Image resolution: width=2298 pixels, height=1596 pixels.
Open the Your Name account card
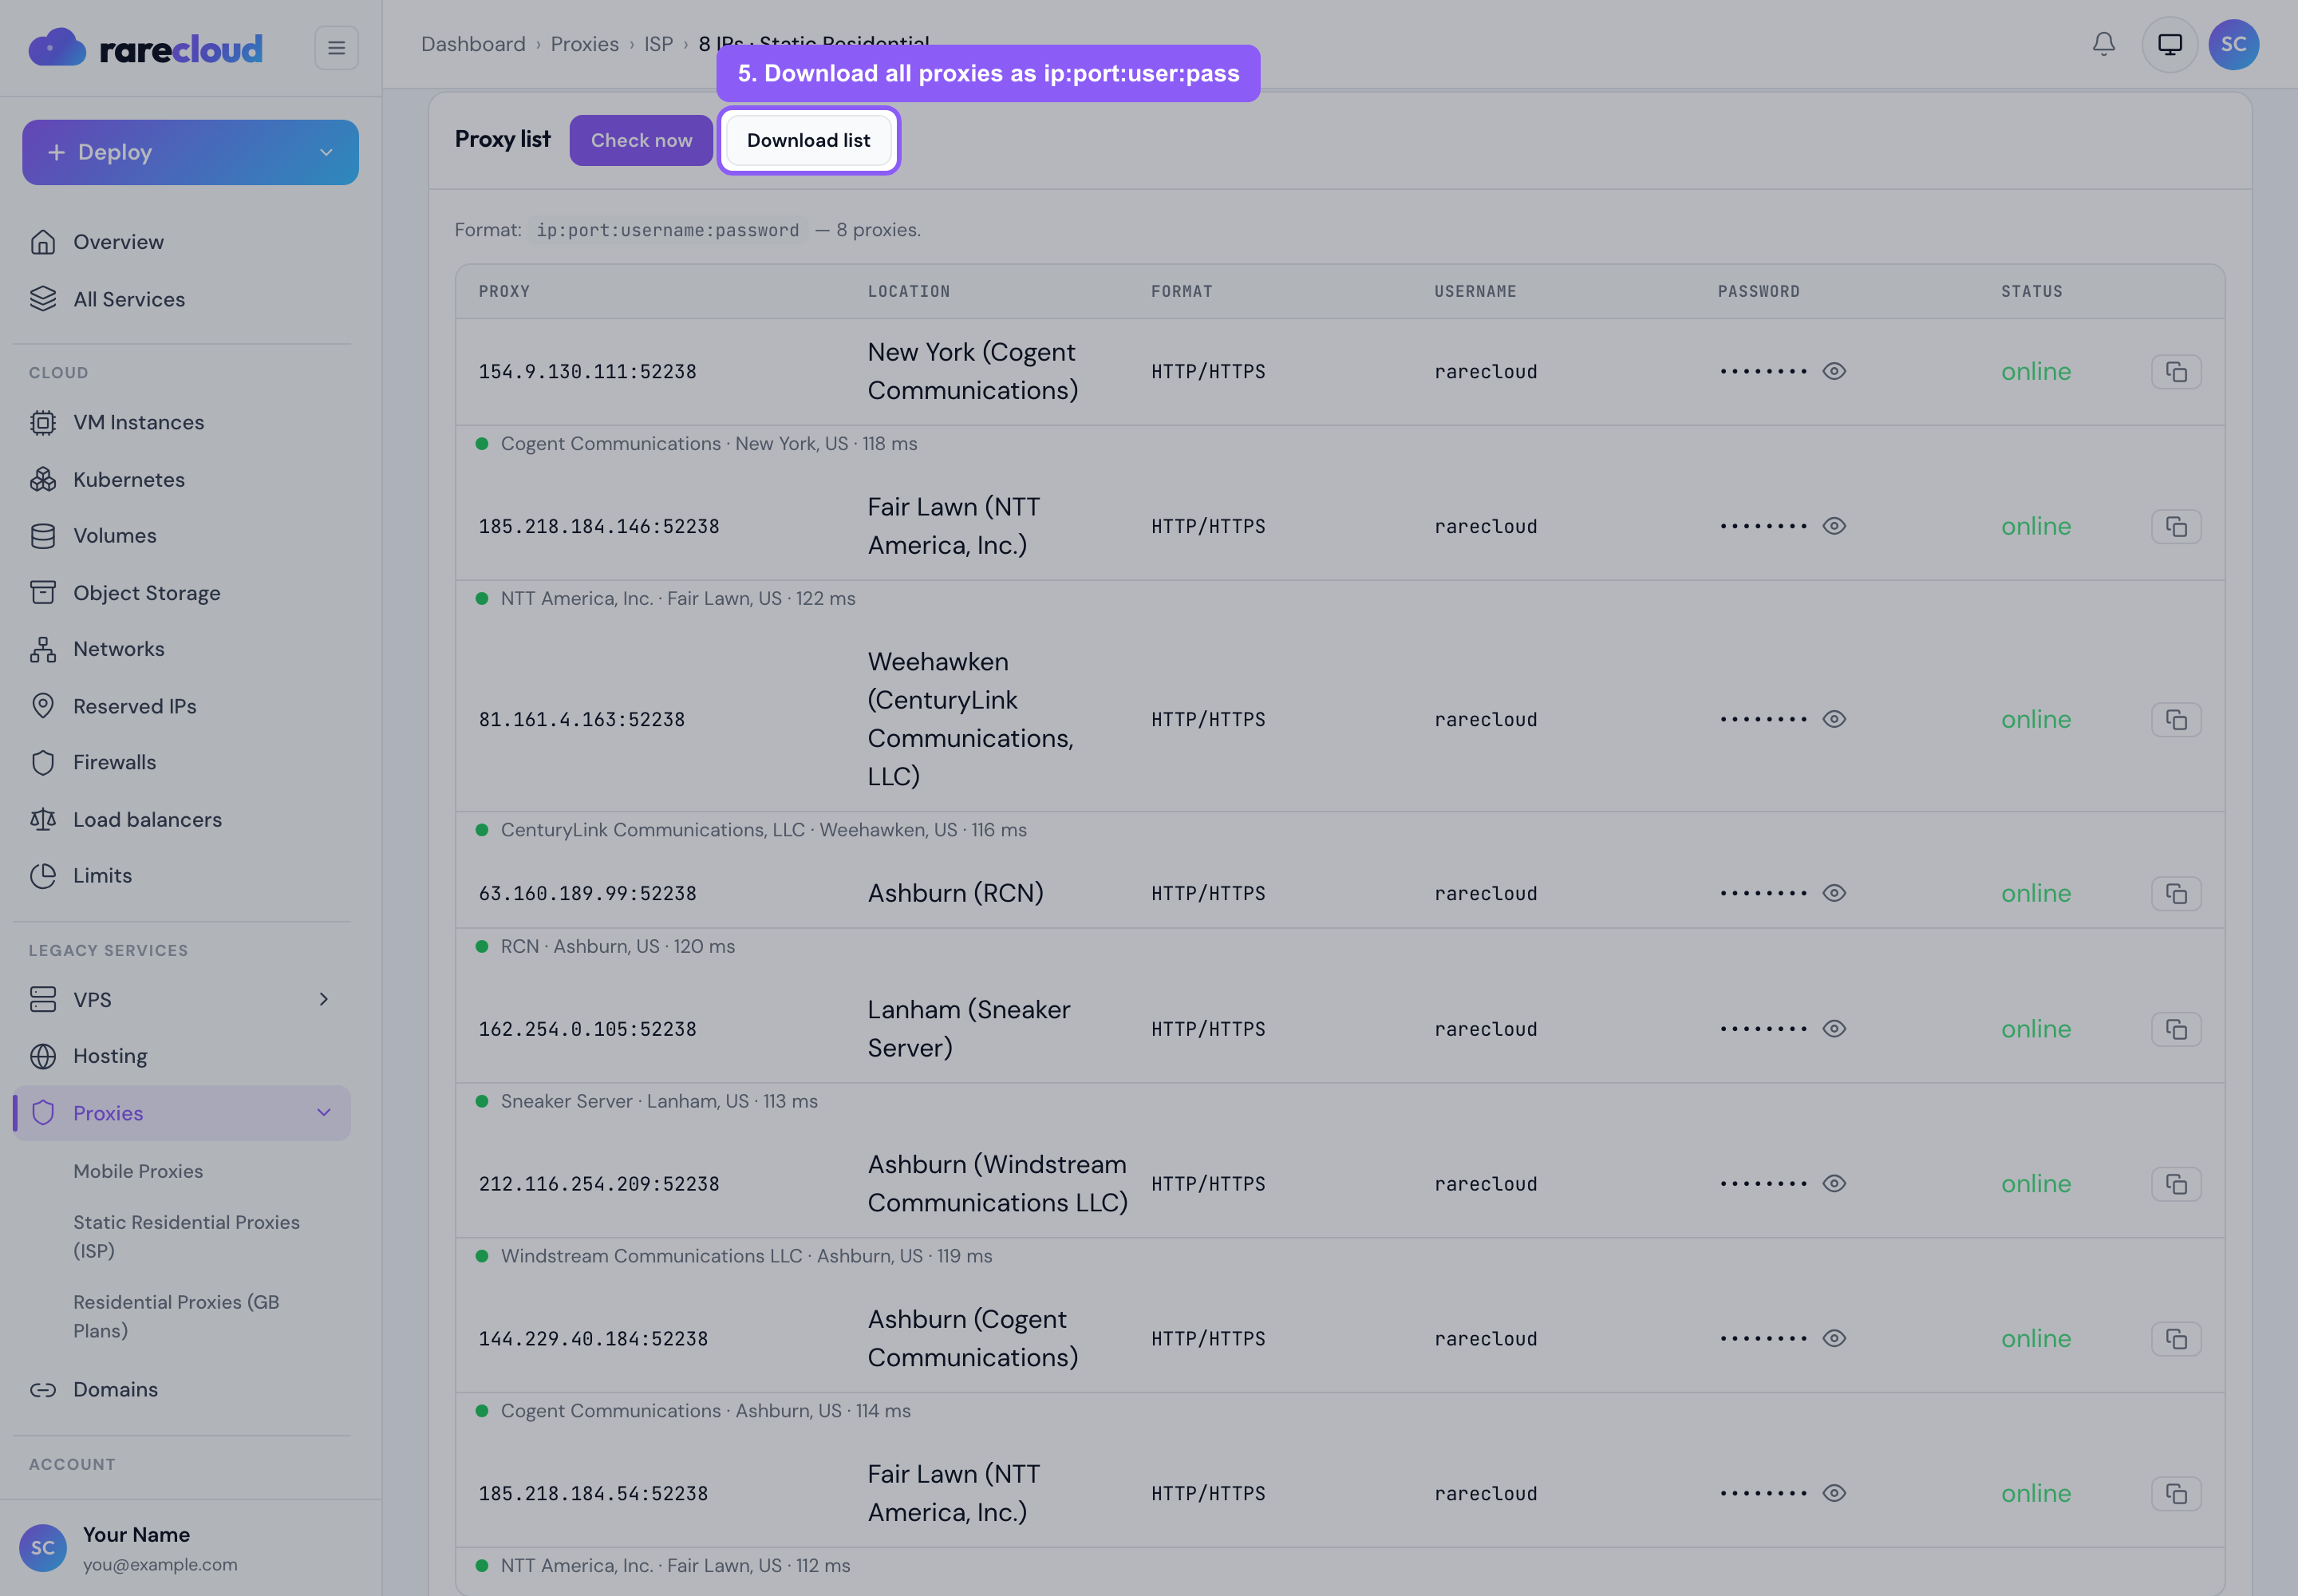pyautogui.click(x=190, y=1548)
